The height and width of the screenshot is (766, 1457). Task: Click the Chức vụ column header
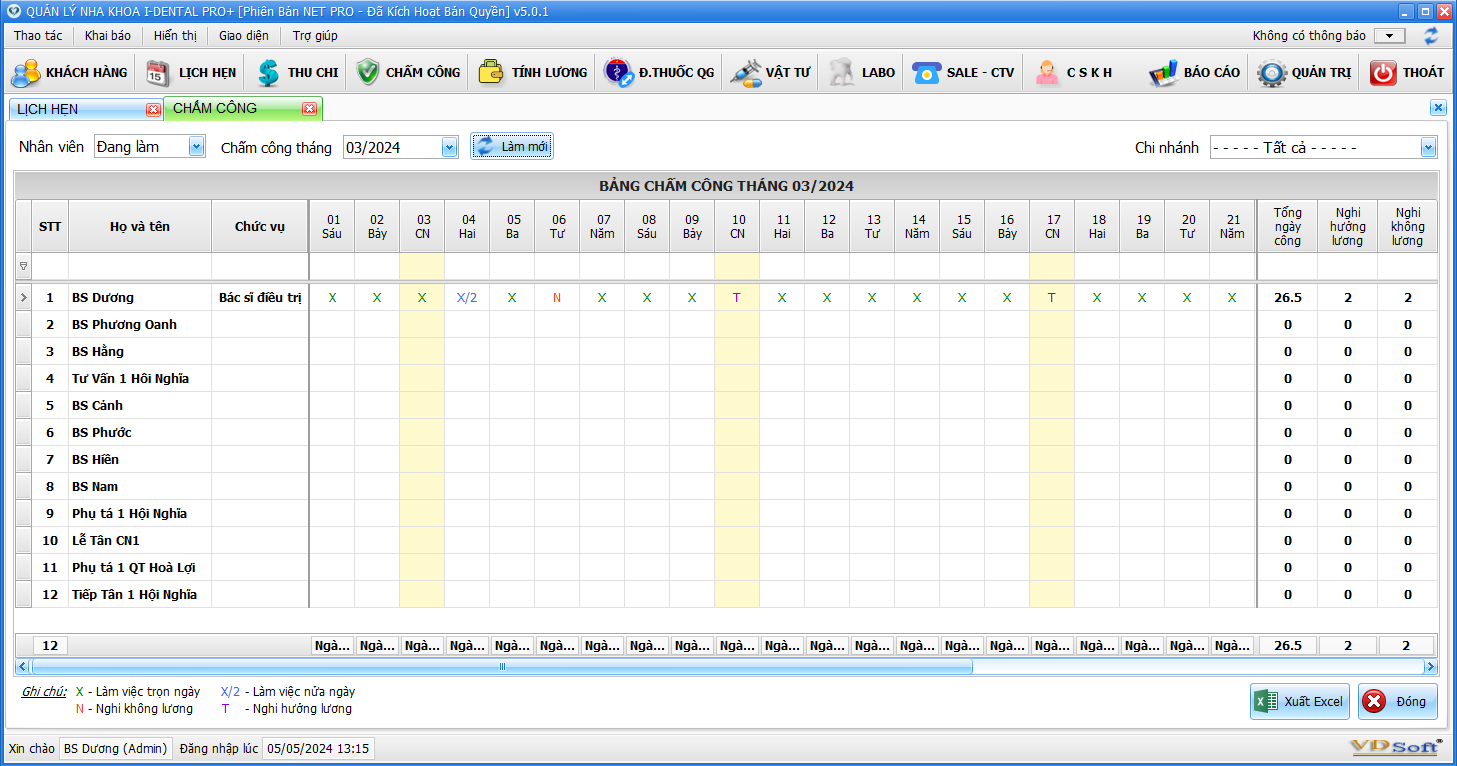click(260, 226)
